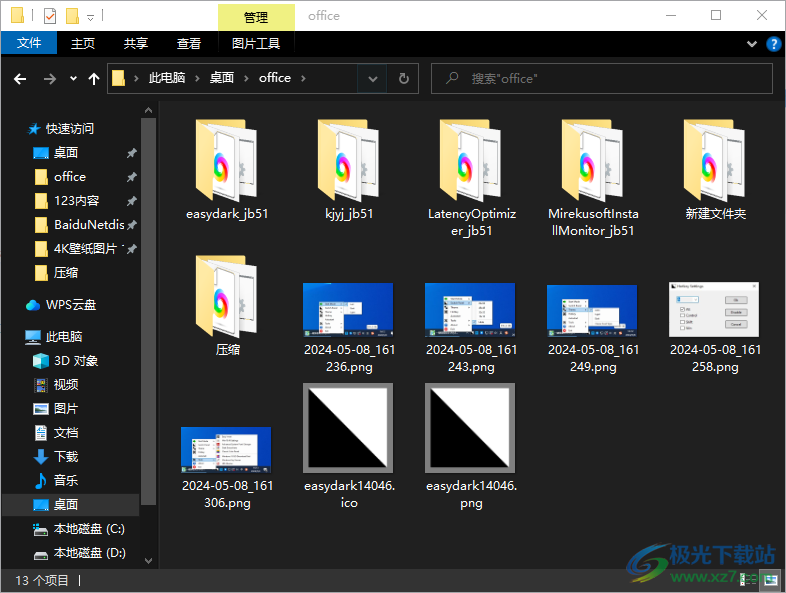Select 桌面 under 此电脑 in sidebar

(x=70, y=505)
